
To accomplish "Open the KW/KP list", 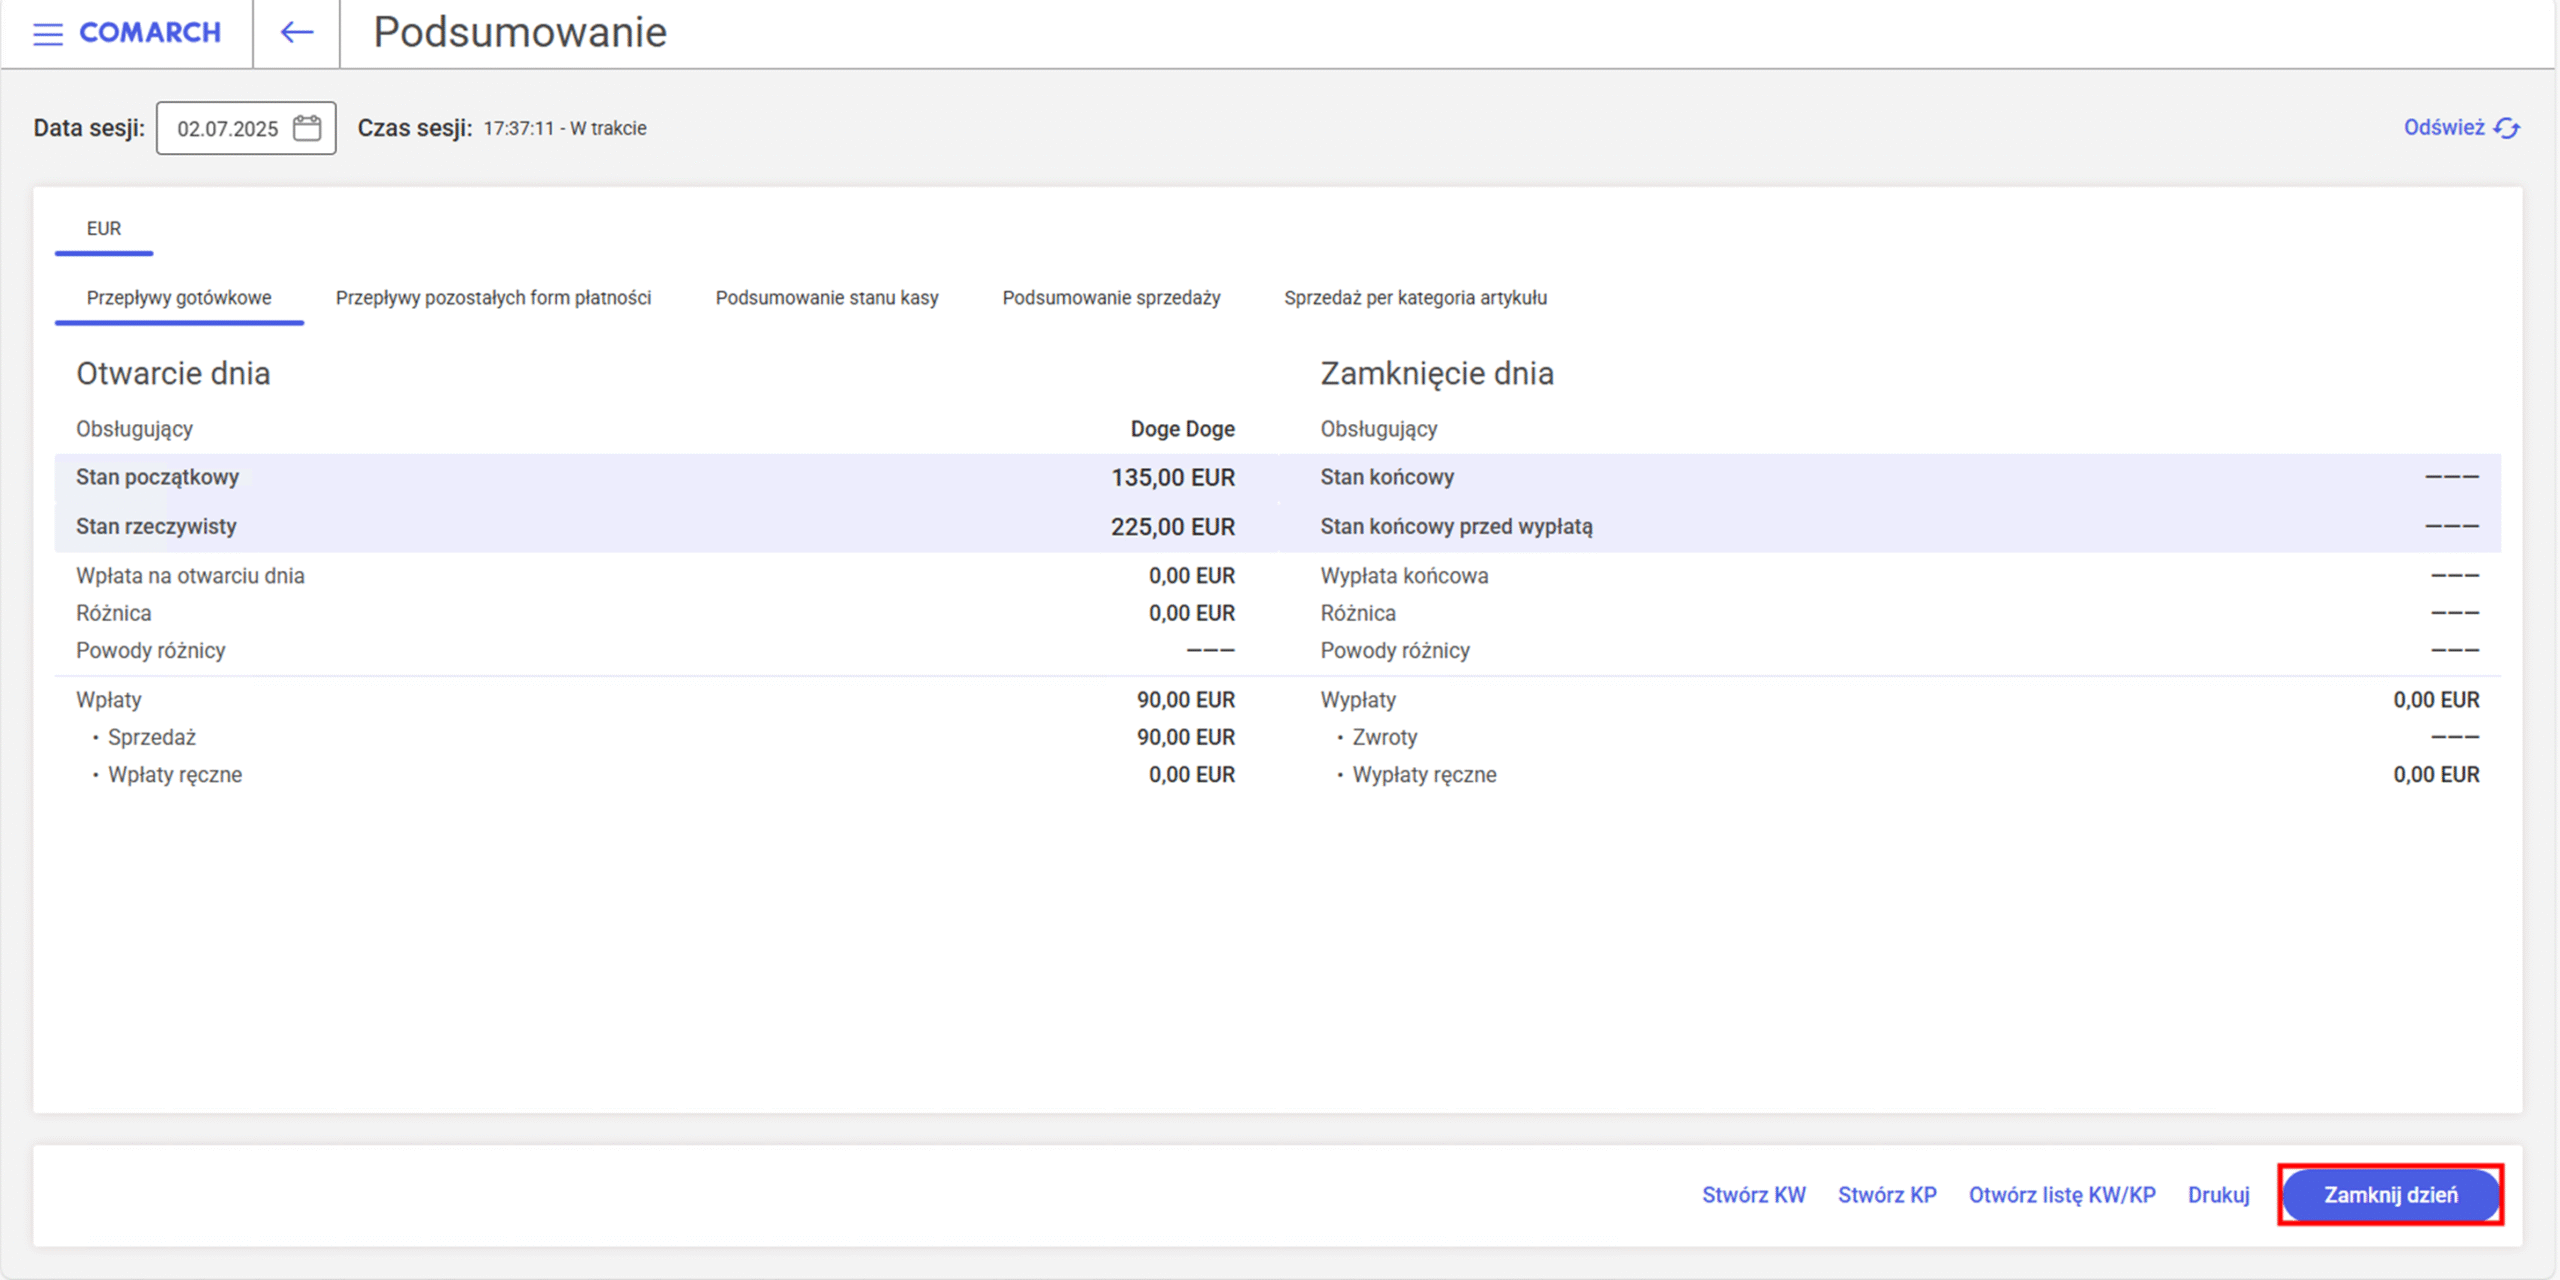I will coord(2062,1195).
